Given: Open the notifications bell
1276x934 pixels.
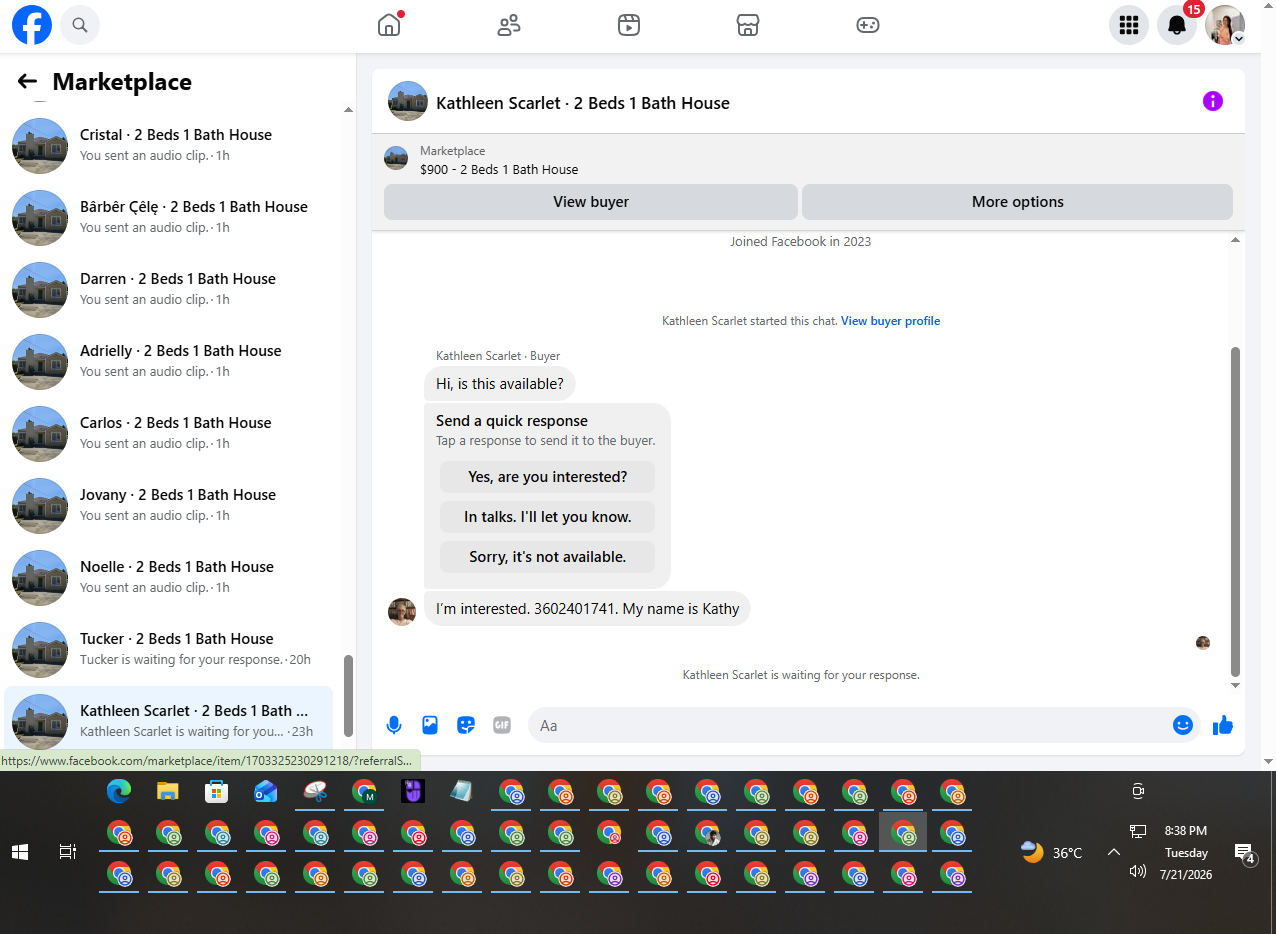Looking at the screenshot, I should click(x=1177, y=25).
